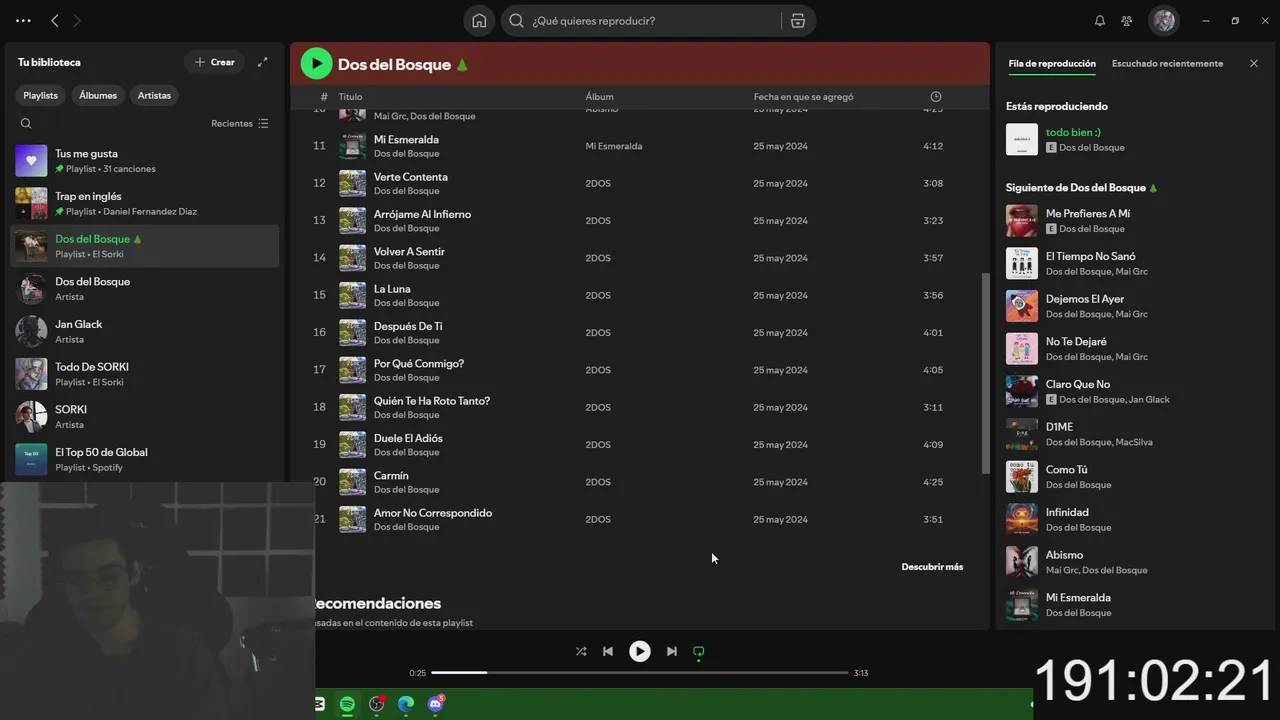The image size is (1280, 720).
Task: Select track Por Qué Conmigo?
Action: click(x=640, y=370)
